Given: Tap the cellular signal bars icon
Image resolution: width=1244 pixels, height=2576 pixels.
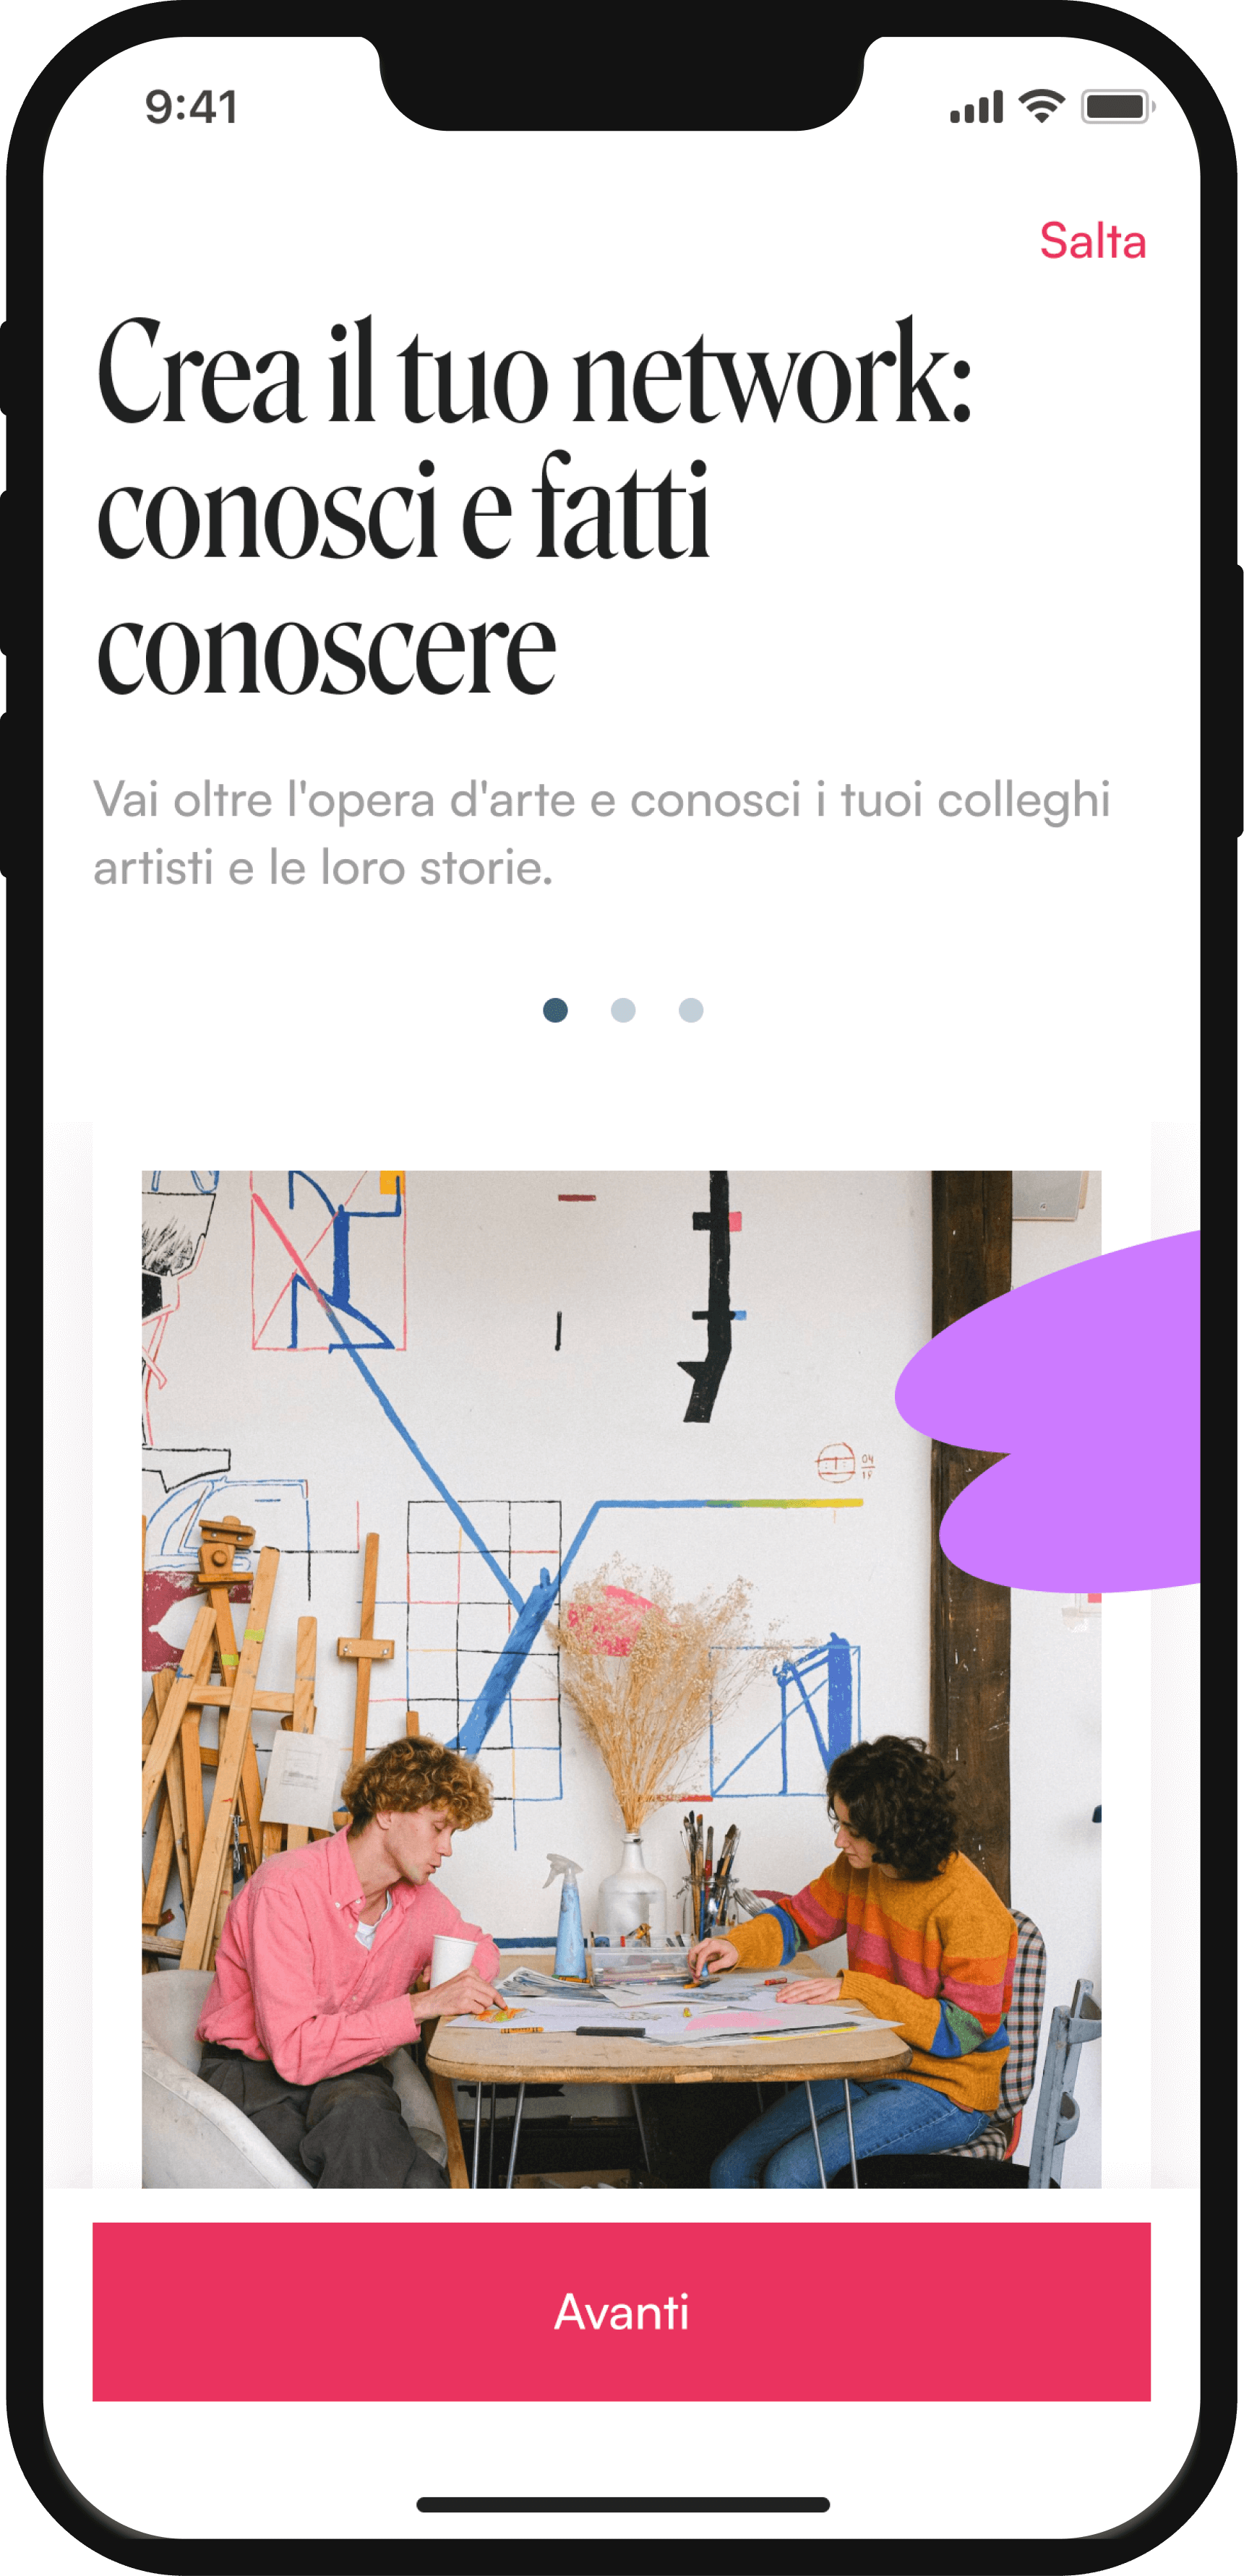Looking at the screenshot, I should (976, 106).
